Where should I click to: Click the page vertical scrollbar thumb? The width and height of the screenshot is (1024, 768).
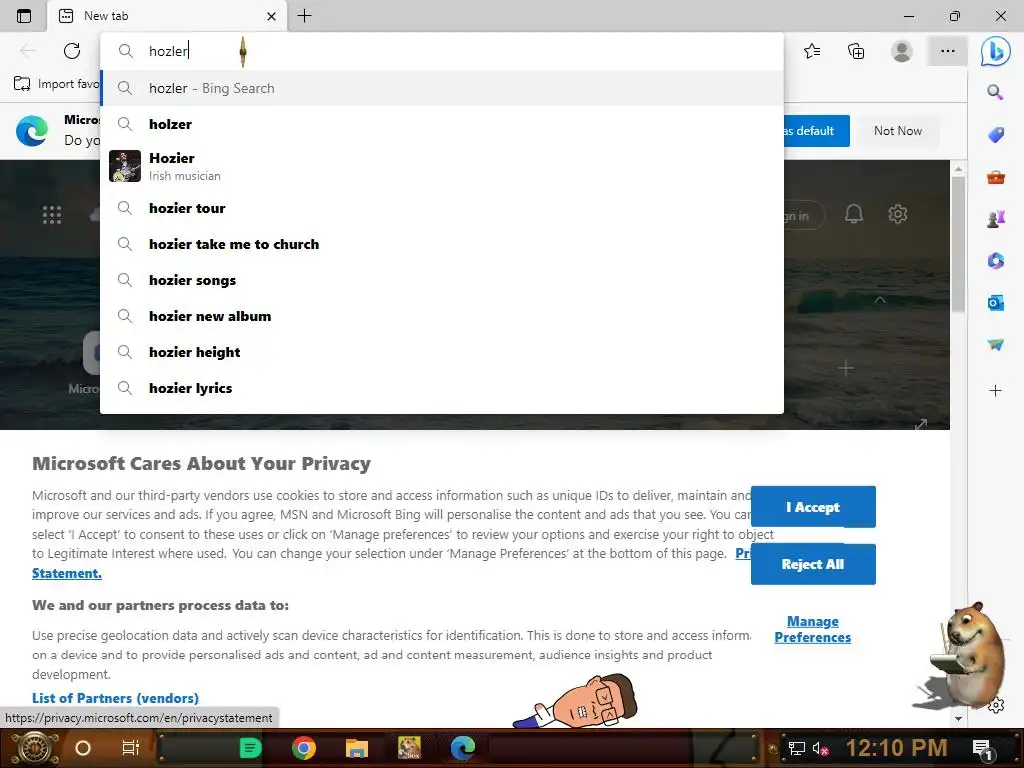(x=958, y=244)
